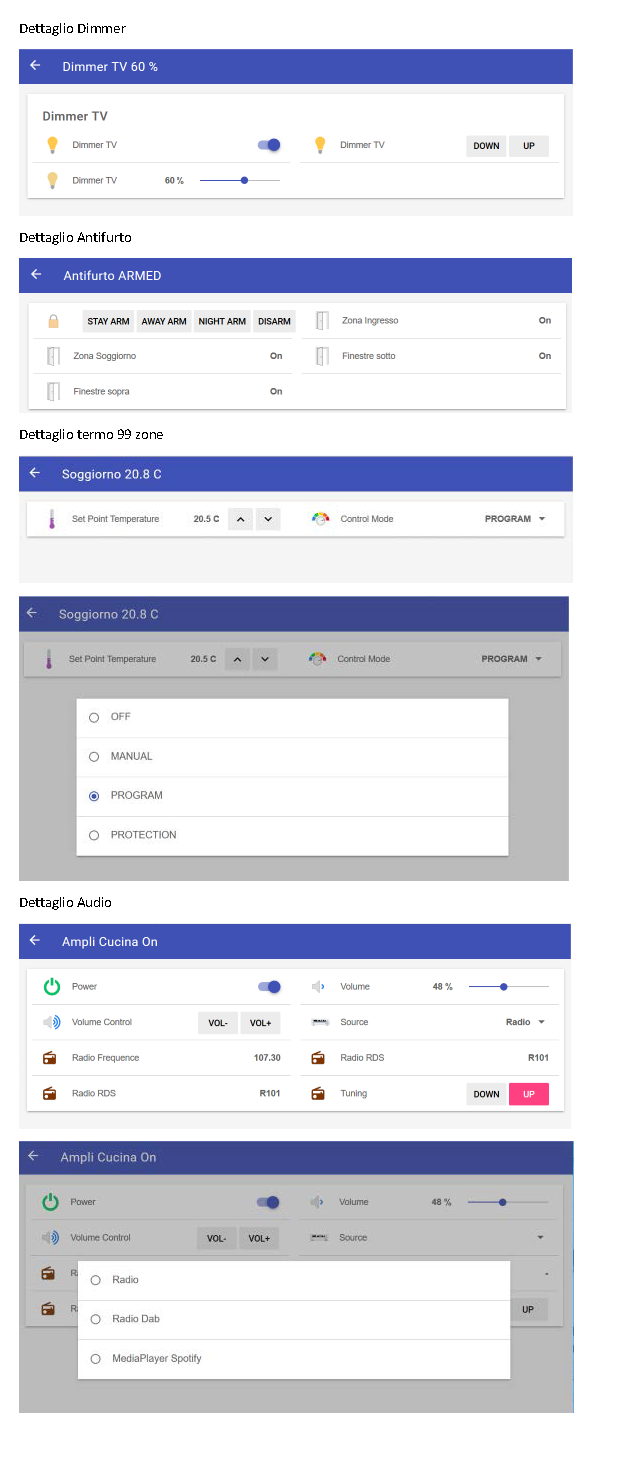Select Radio Dab from source list
The width and height of the screenshot is (617, 1471).
[96, 1319]
